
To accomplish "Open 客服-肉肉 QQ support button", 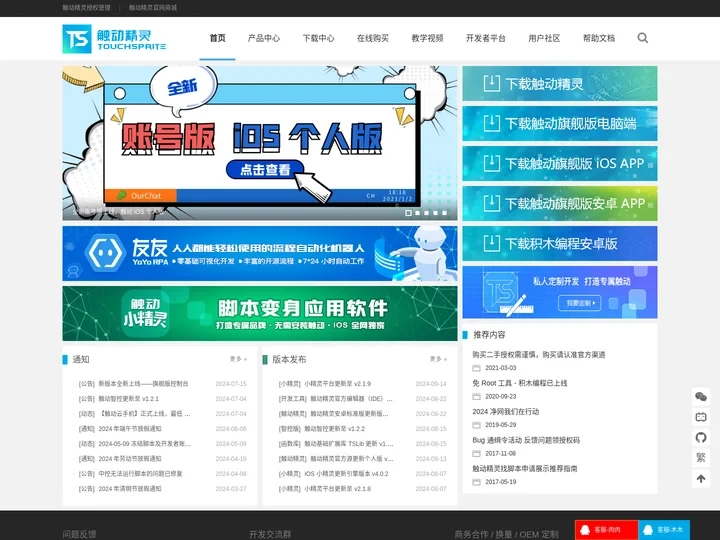I will [x=606, y=530].
